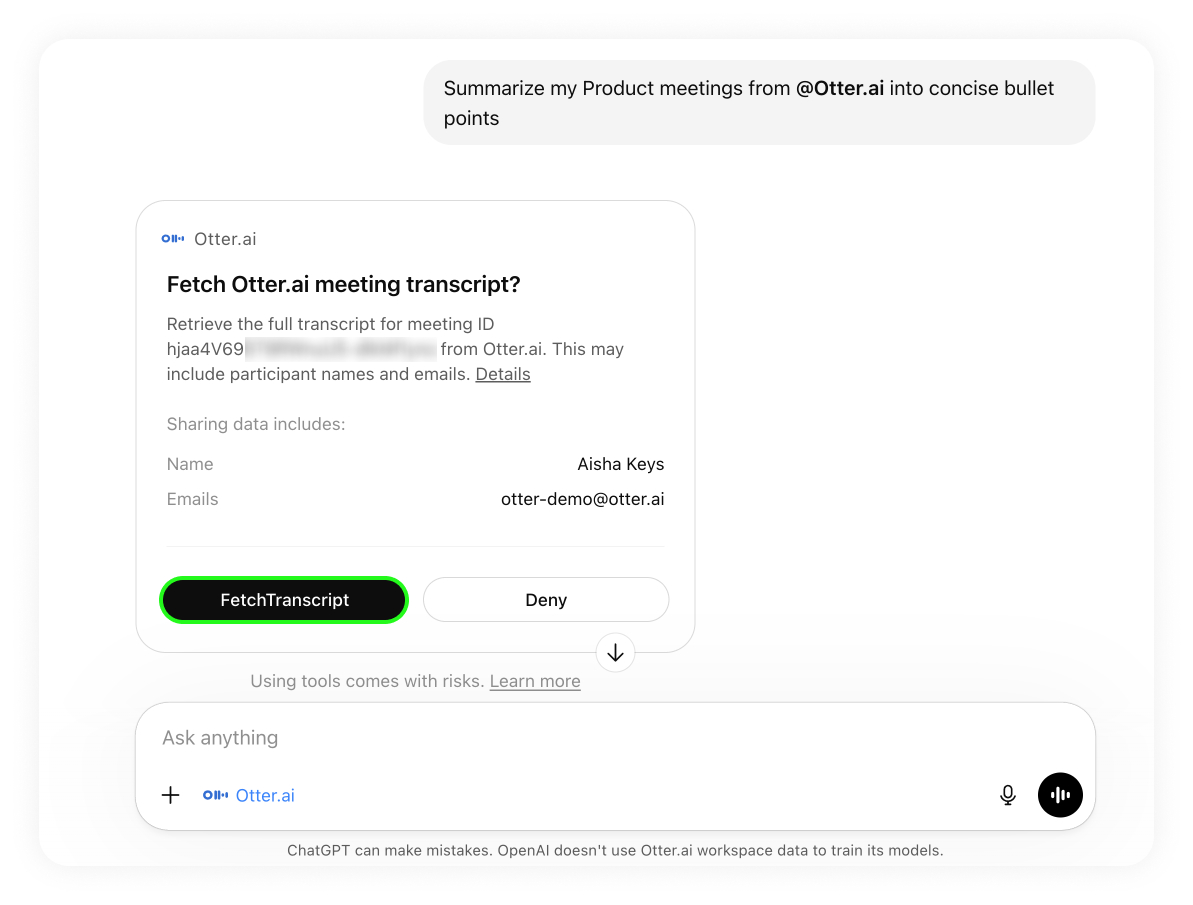The image size is (1193, 905).
Task: Open the Learn more link about tool risks
Action: [x=534, y=681]
